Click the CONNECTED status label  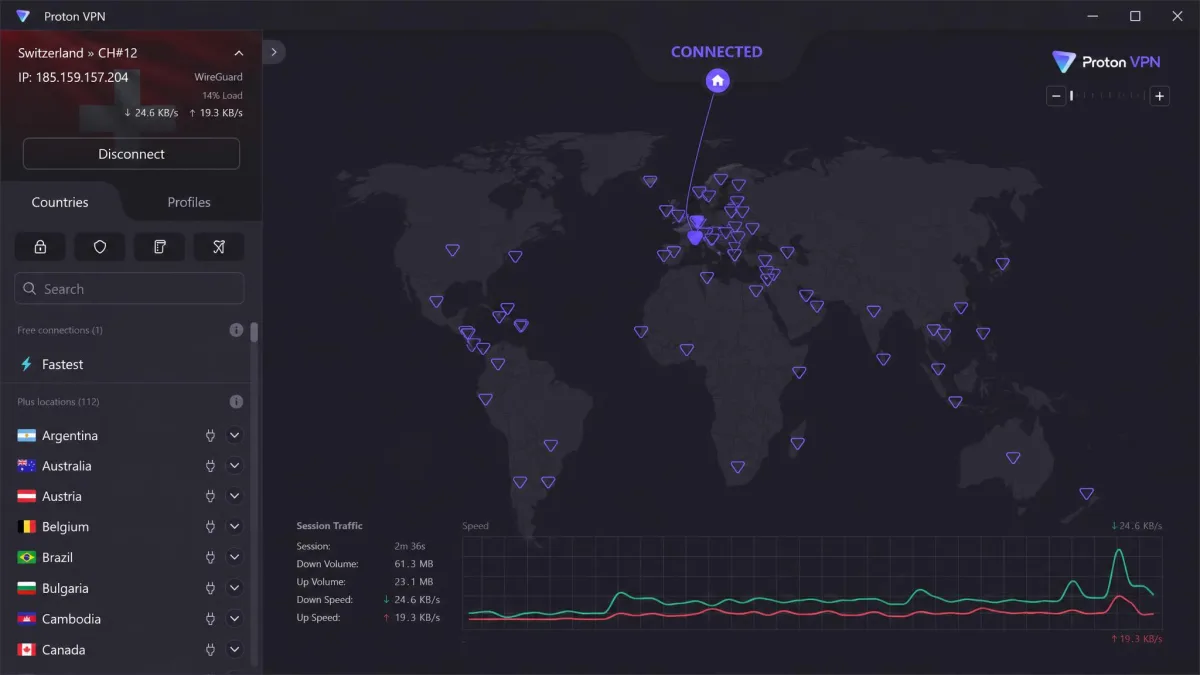717,52
